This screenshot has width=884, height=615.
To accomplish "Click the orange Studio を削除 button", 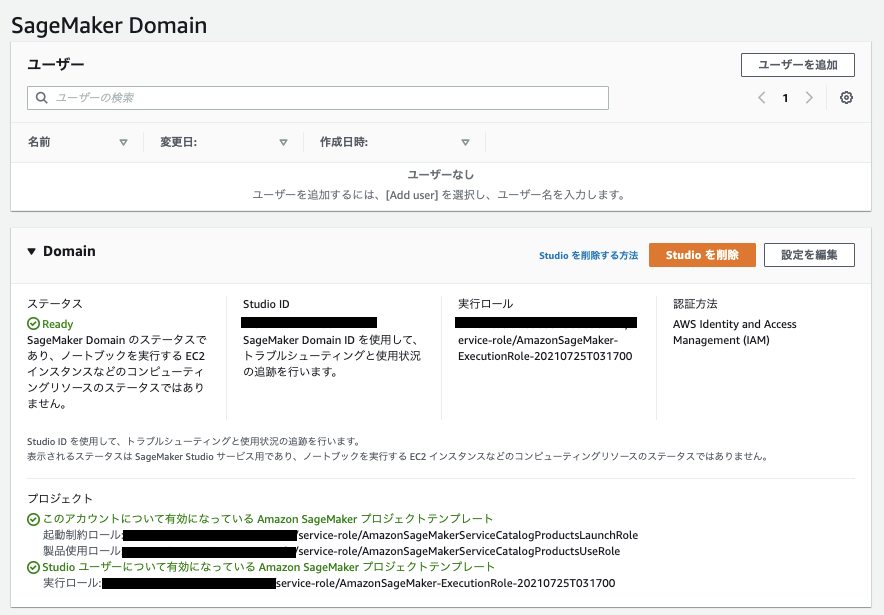I will tap(702, 255).
